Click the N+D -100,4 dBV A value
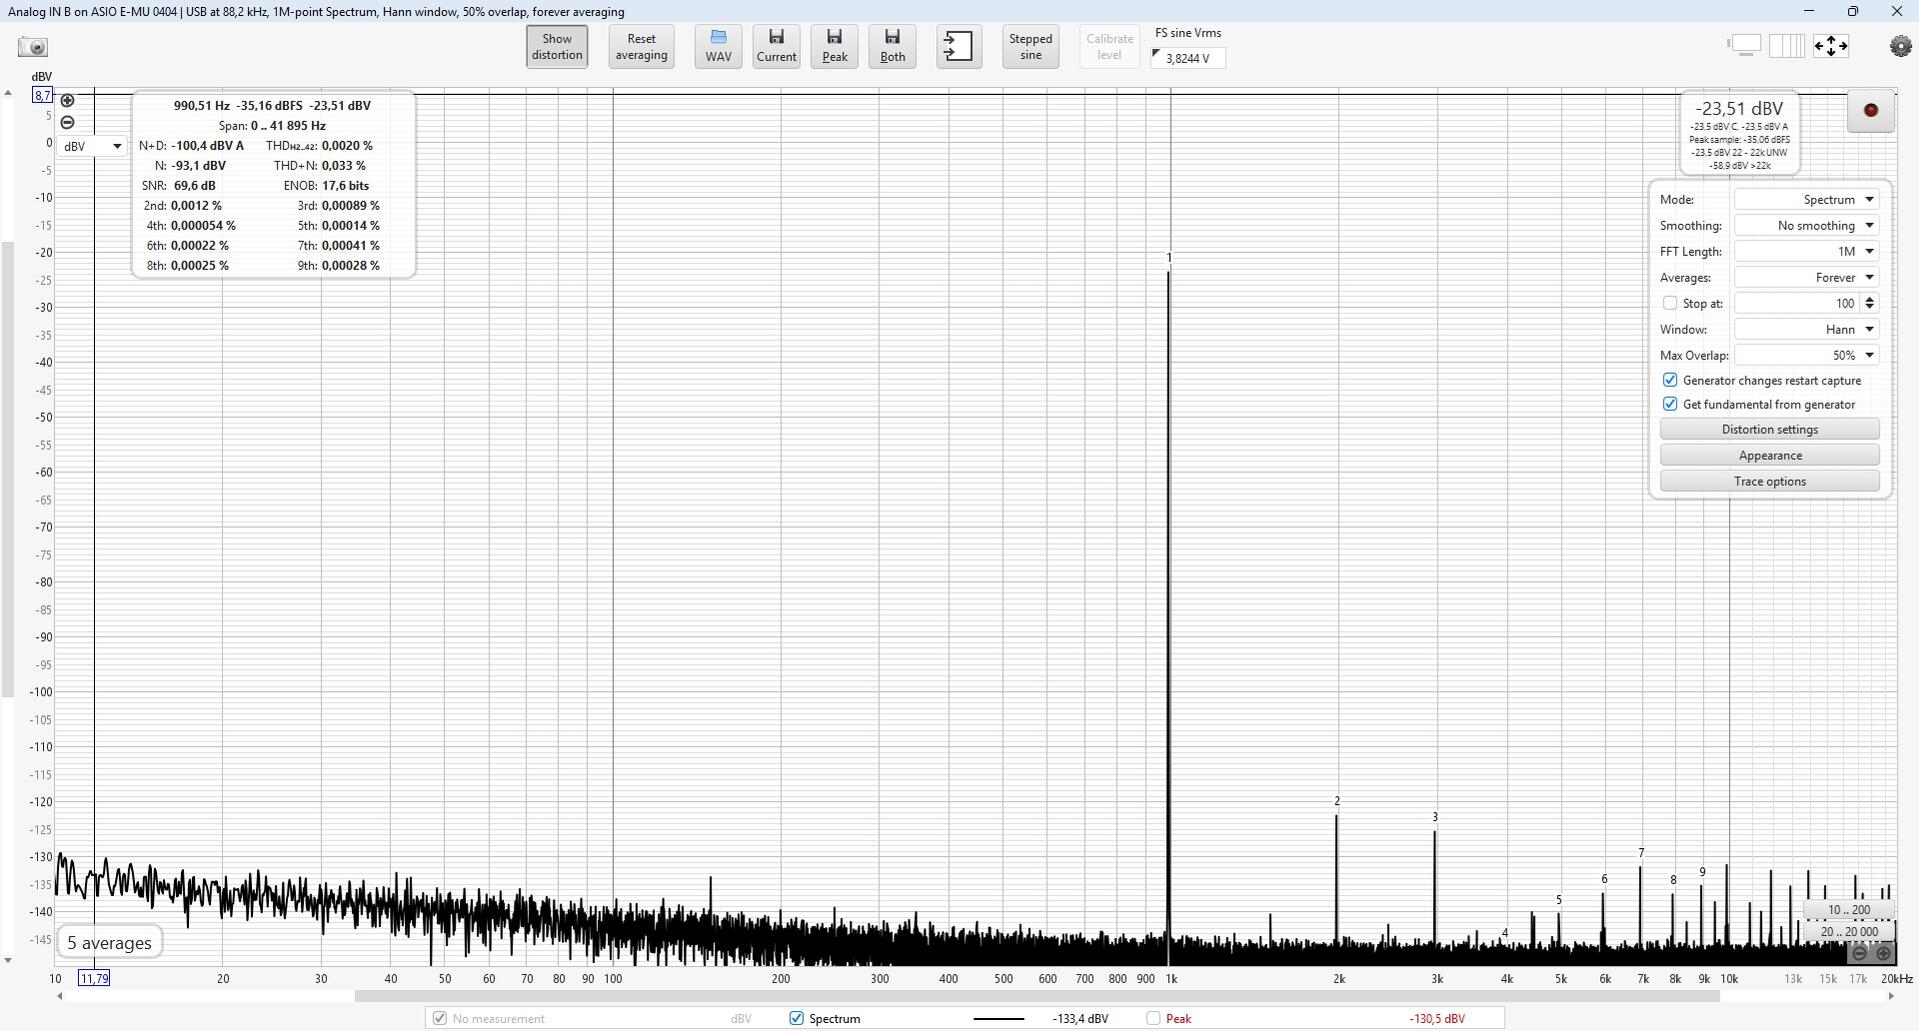The image size is (1919, 1031). point(207,146)
